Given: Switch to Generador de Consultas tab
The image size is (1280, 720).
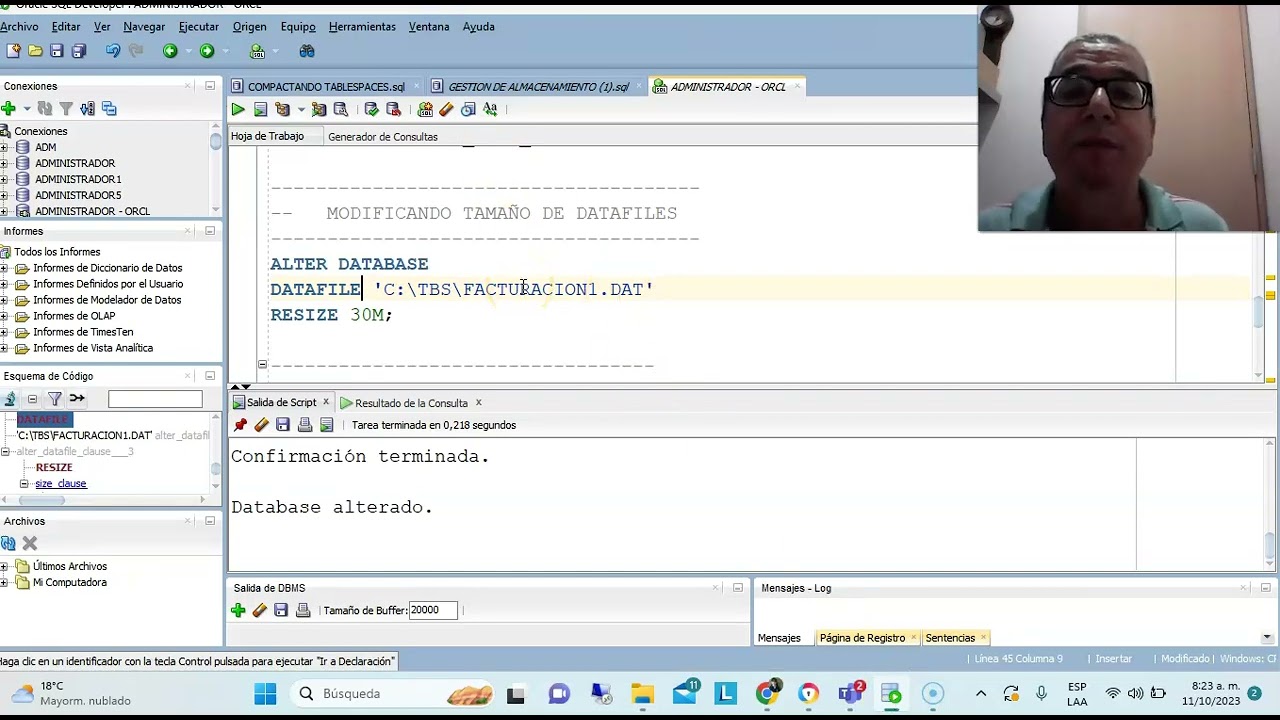Looking at the screenshot, I should (382, 137).
